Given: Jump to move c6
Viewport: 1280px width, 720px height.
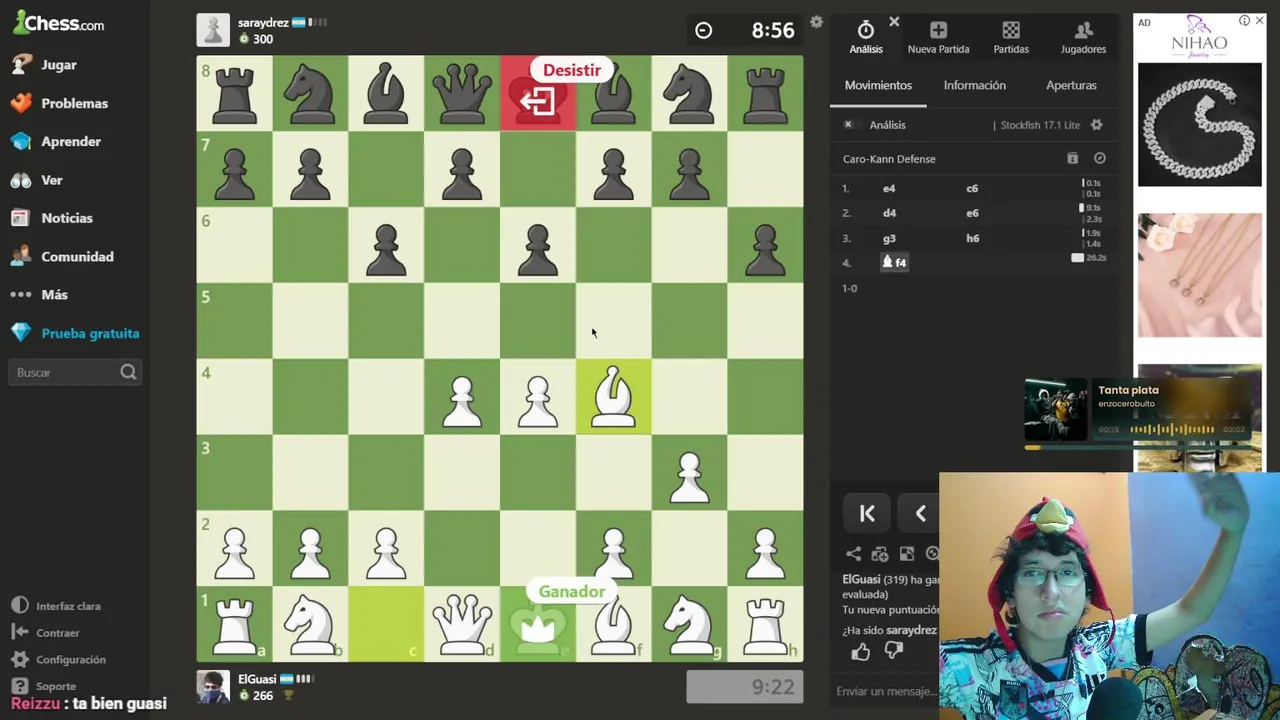Looking at the screenshot, I should coord(972,188).
